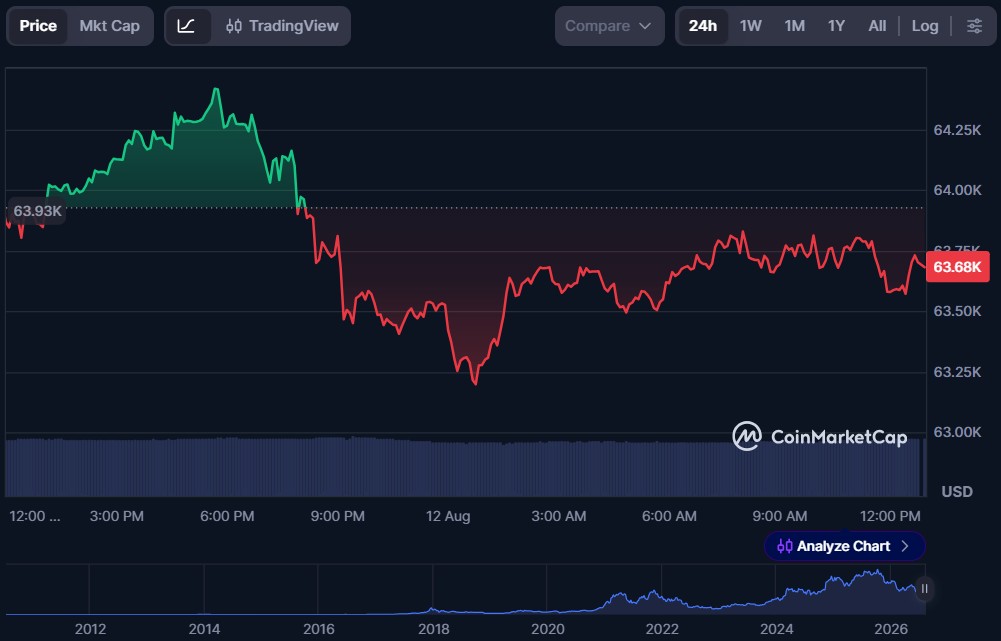1001x641 pixels.
Task: Click the 6:00 AM time label
Action: [x=669, y=517]
